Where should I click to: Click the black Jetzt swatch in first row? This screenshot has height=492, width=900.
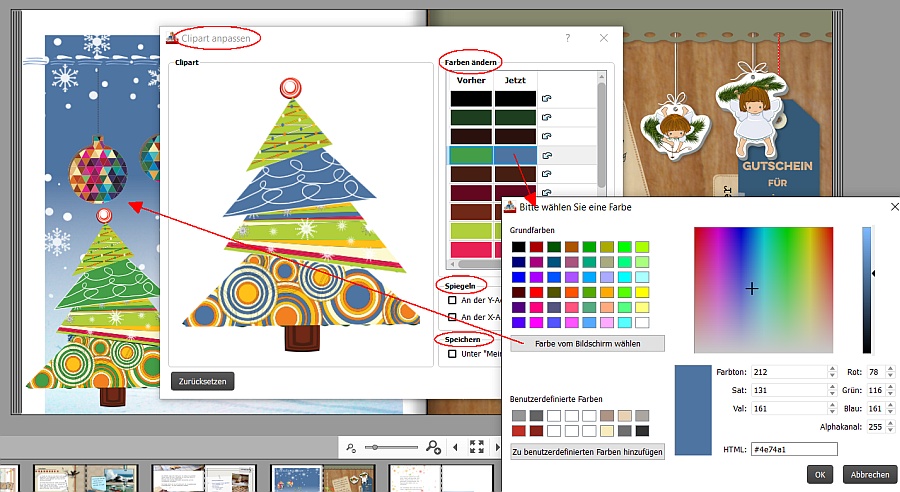point(515,99)
